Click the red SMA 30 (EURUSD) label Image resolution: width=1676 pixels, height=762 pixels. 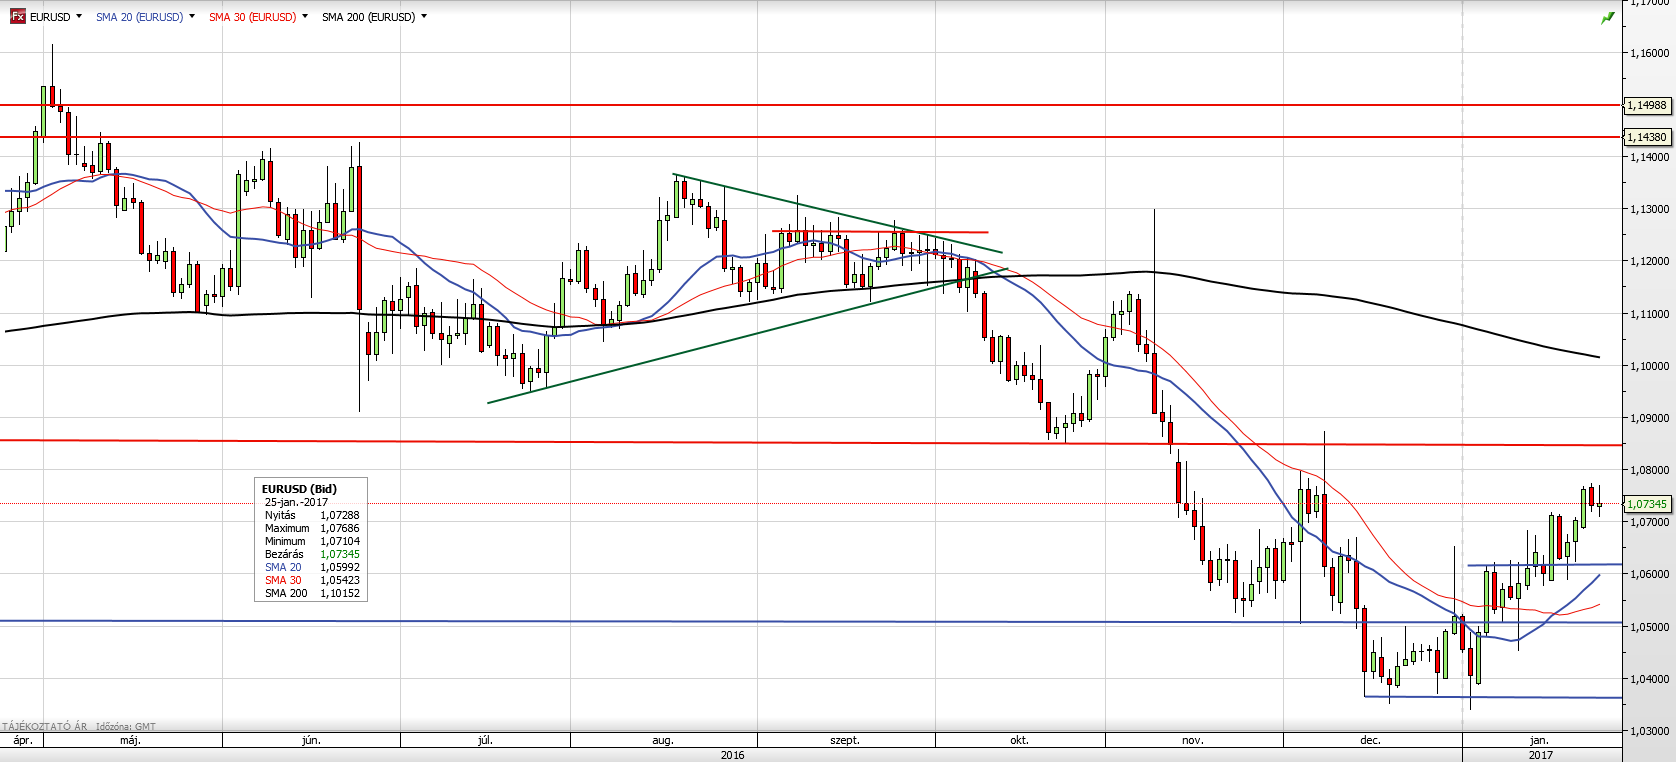252,17
